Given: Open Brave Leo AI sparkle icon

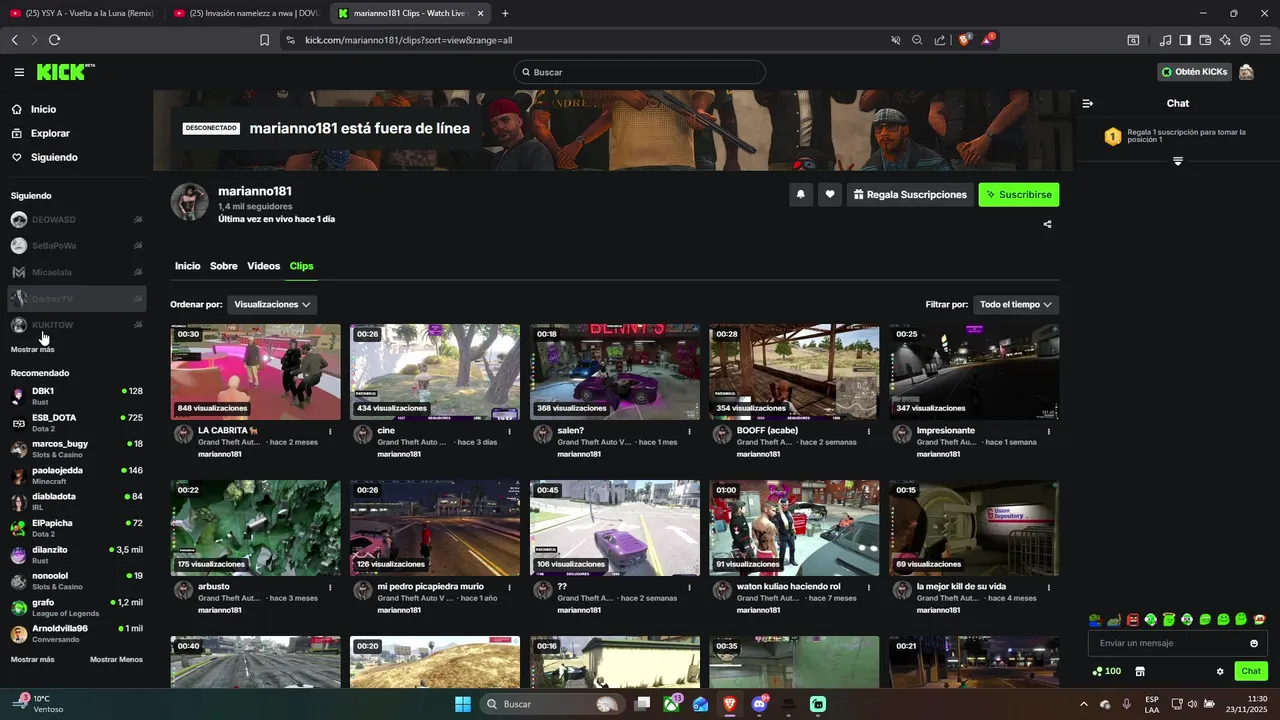Looking at the screenshot, I should 1225,40.
